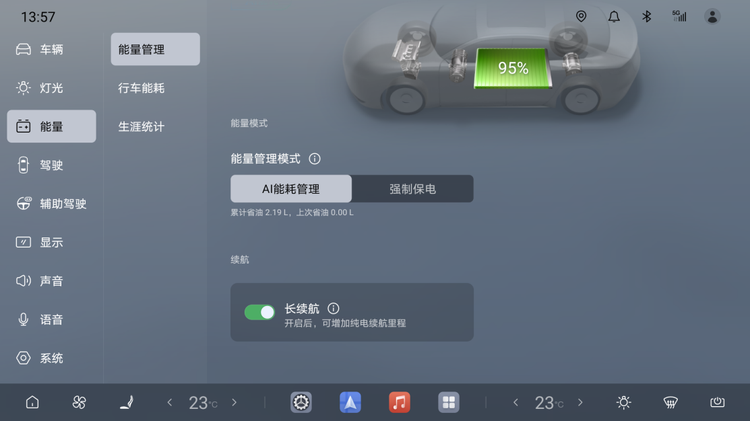Open the user profile avatar

712,17
